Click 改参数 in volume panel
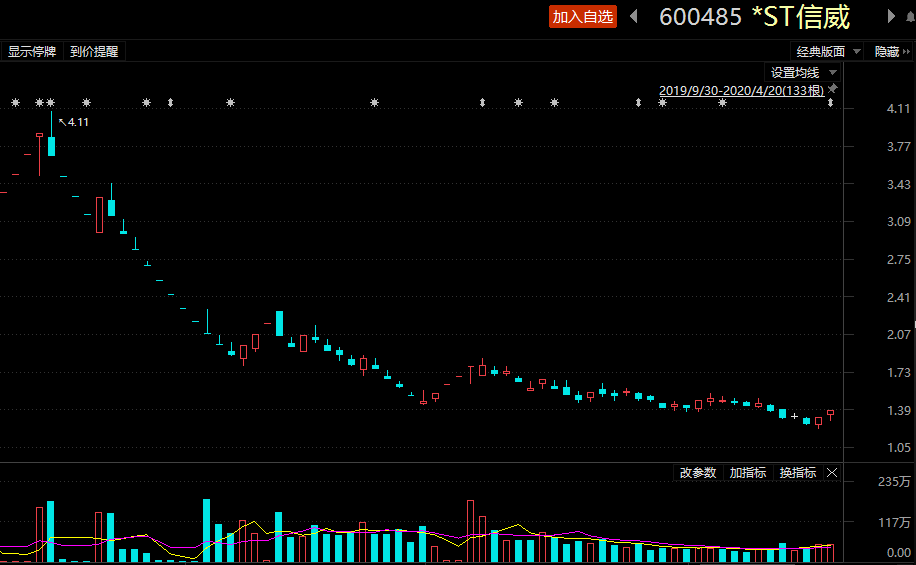 [x=698, y=473]
